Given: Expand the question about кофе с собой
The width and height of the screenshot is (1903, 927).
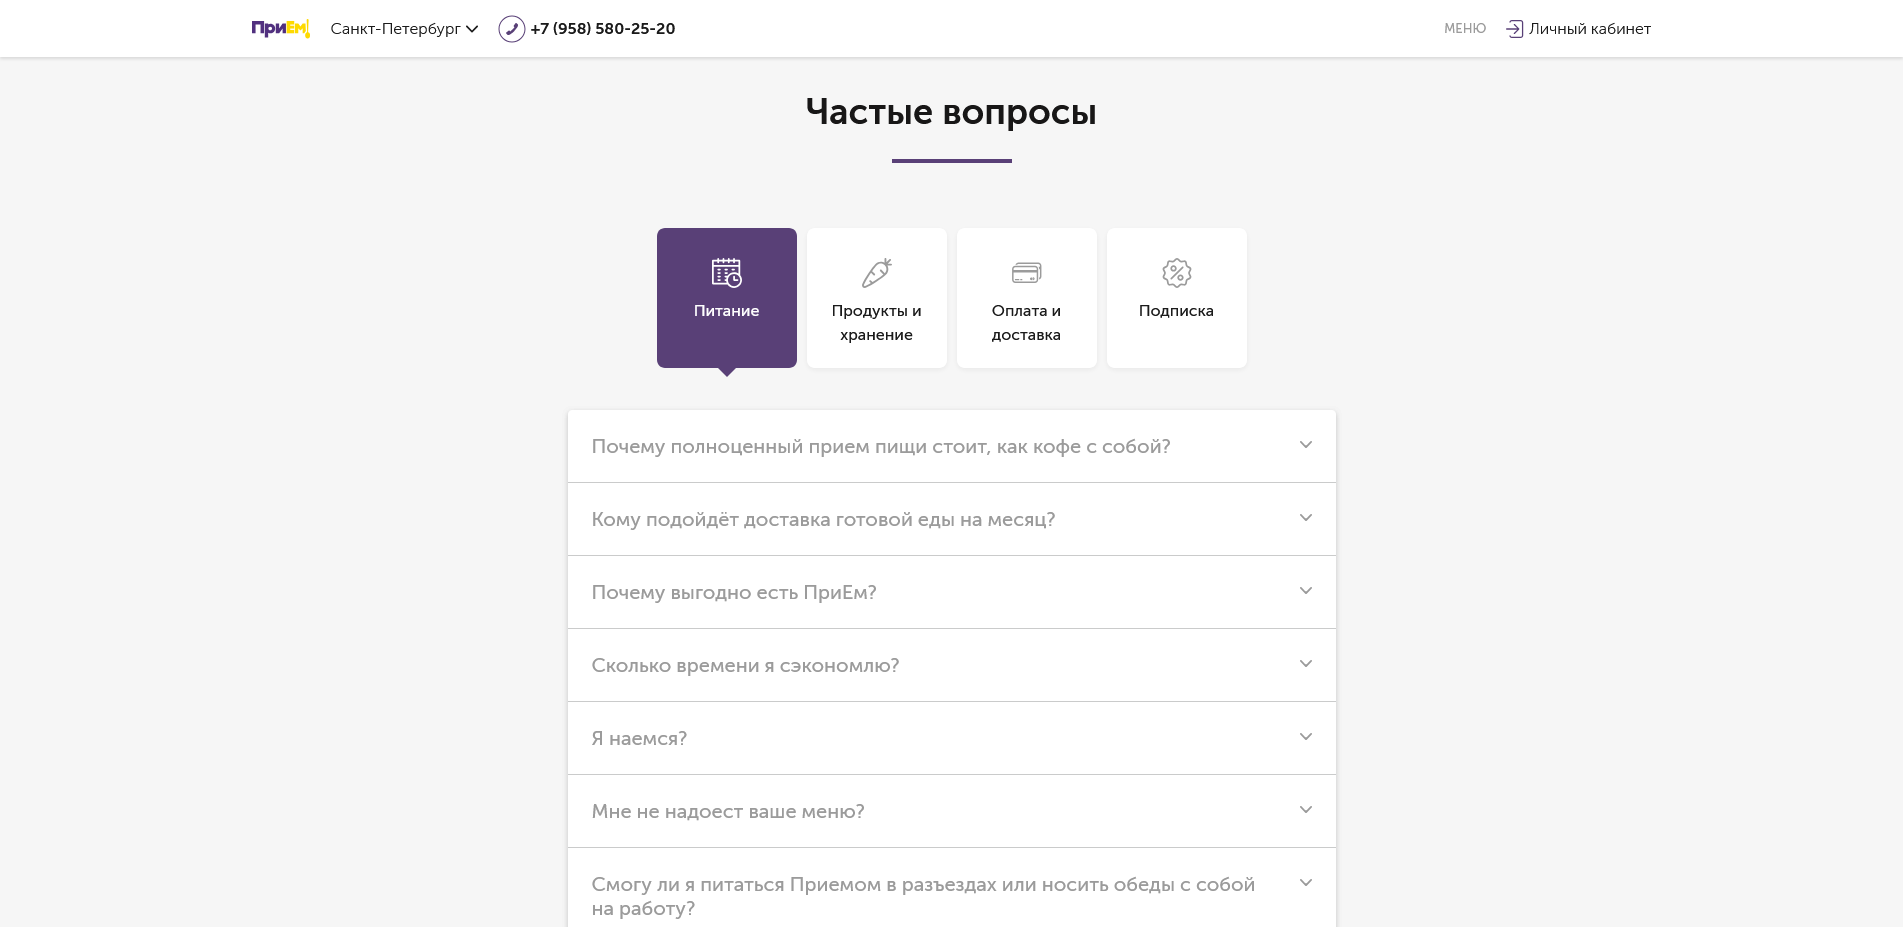Looking at the screenshot, I should (x=951, y=446).
